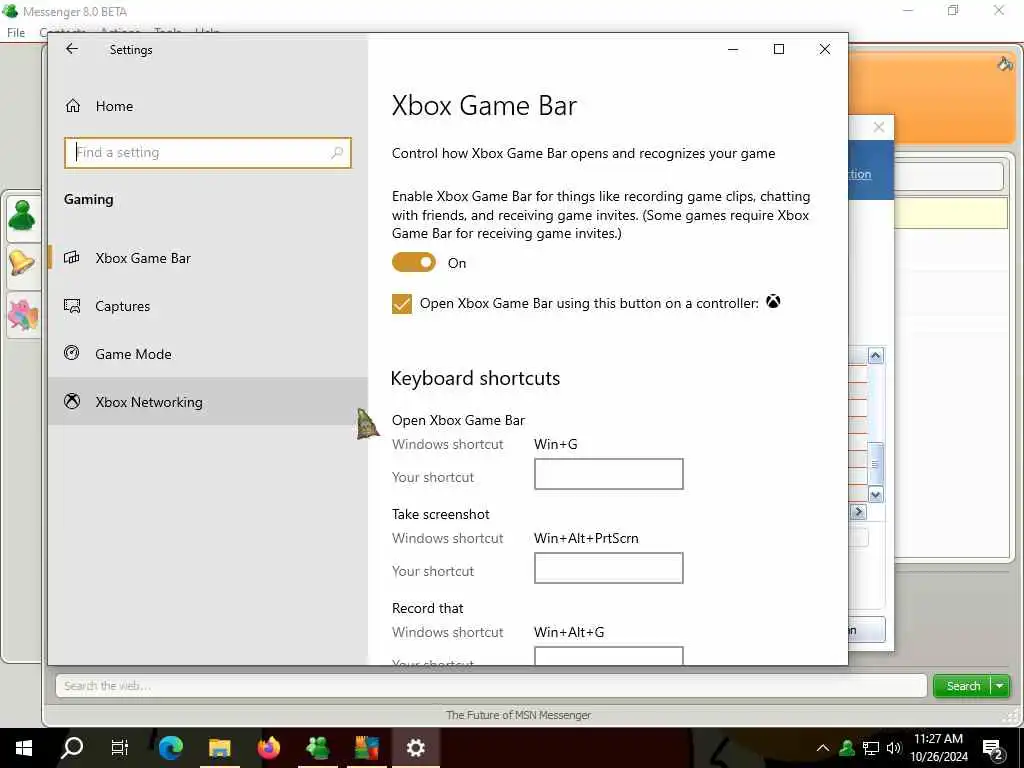The image size is (1024, 768).
Task: Switch to Messenger app on taskbar
Action: coord(317,748)
